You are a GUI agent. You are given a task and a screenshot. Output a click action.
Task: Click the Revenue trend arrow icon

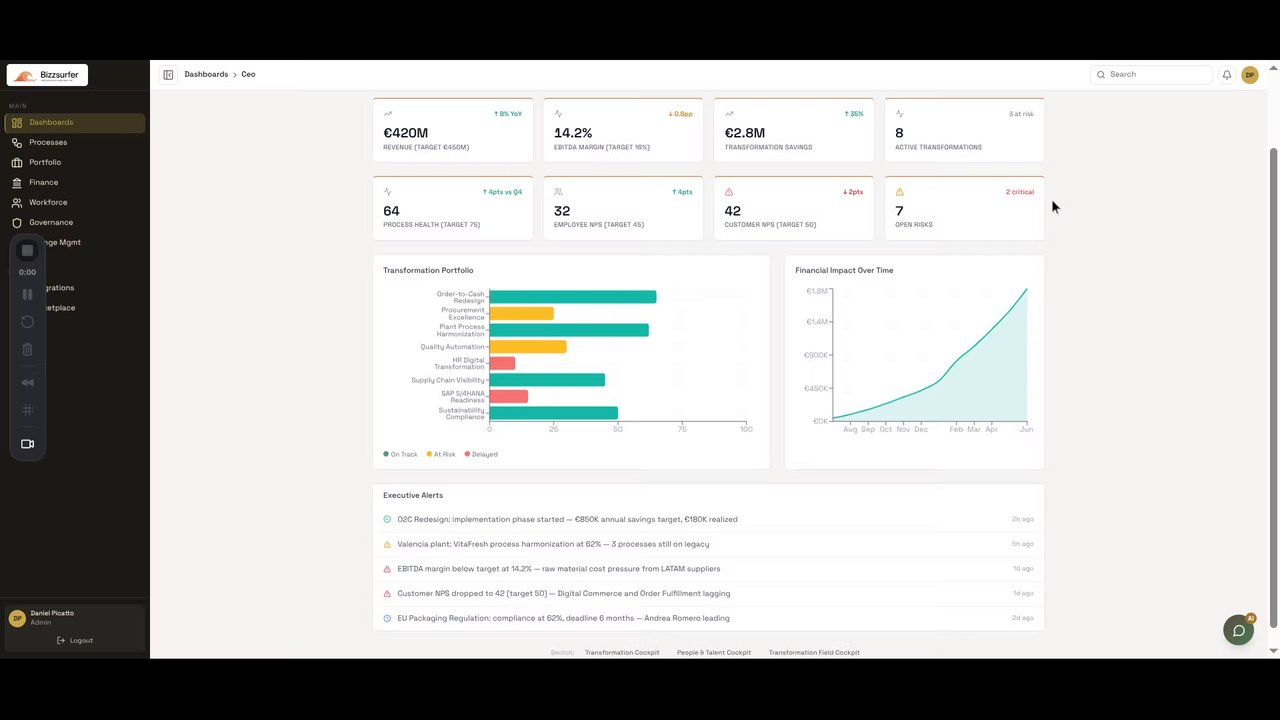tap(388, 114)
